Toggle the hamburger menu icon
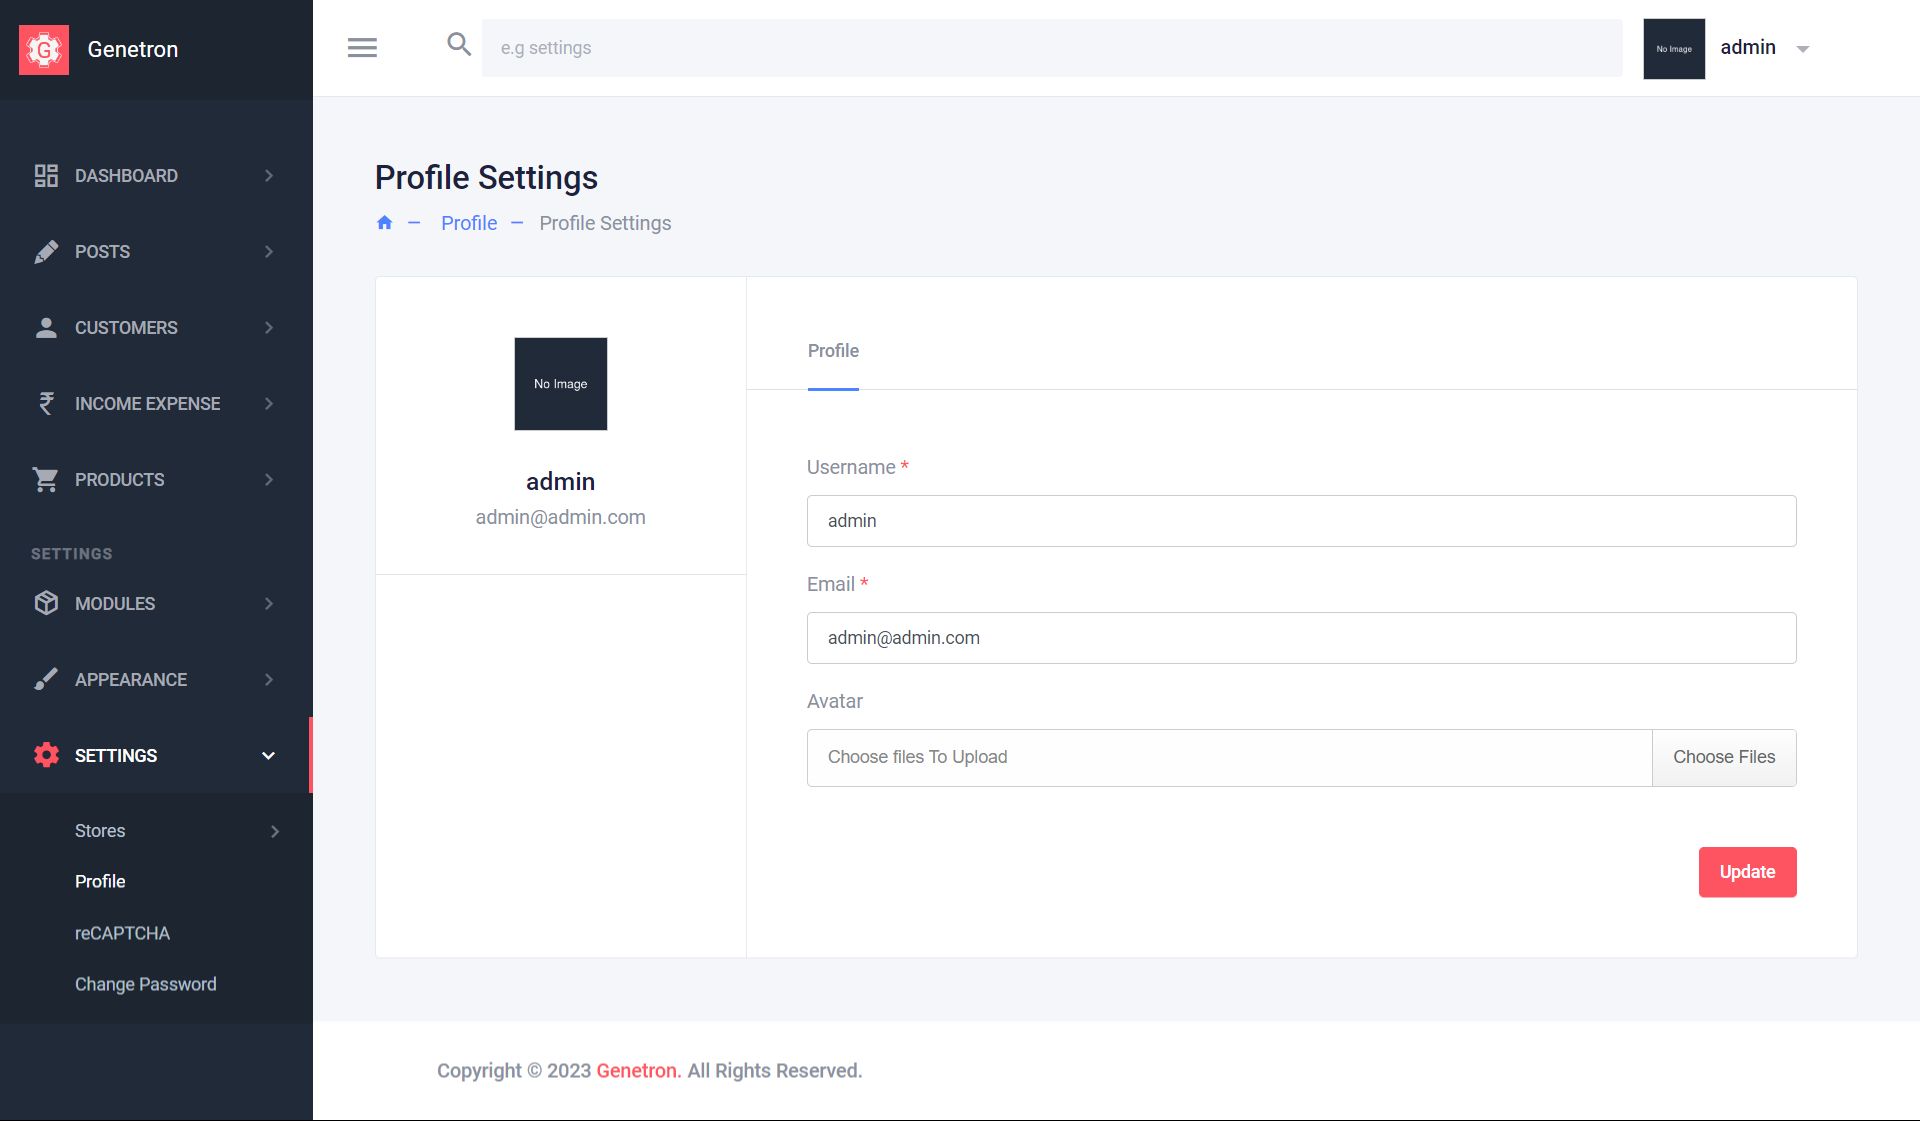Screen dimensions: 1920x1121 pyautogui.click(x=362, y=47)
